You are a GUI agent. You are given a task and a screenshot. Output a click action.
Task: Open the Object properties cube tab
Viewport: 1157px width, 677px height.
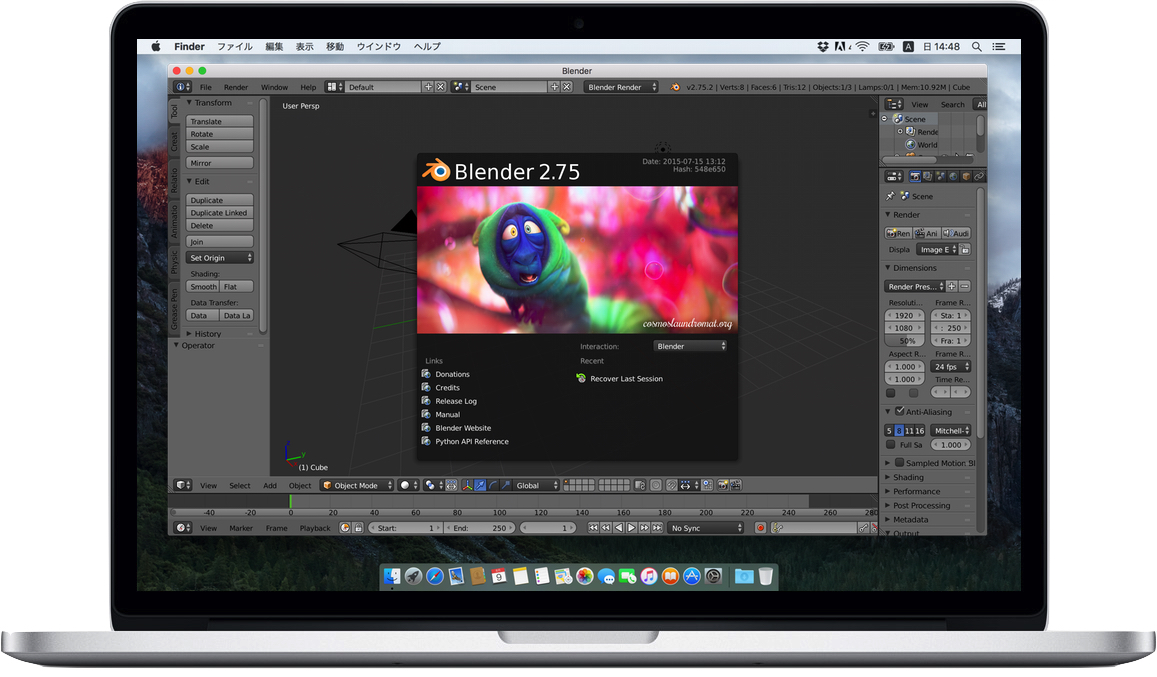(x=967, y=176)
